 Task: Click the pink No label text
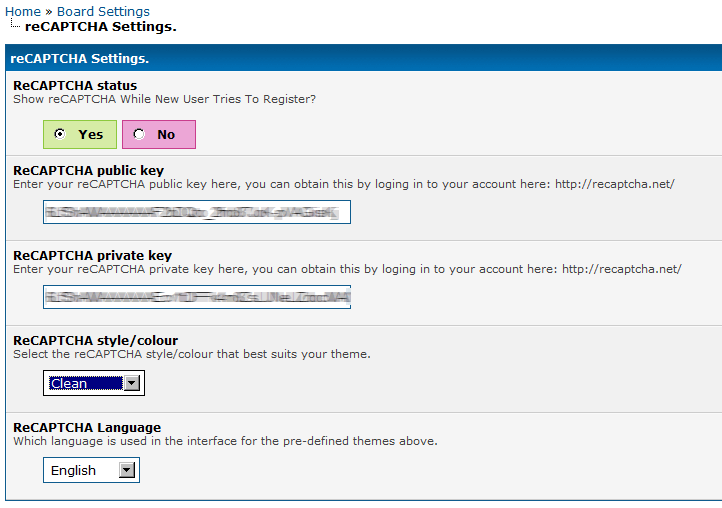pos(166,134)
